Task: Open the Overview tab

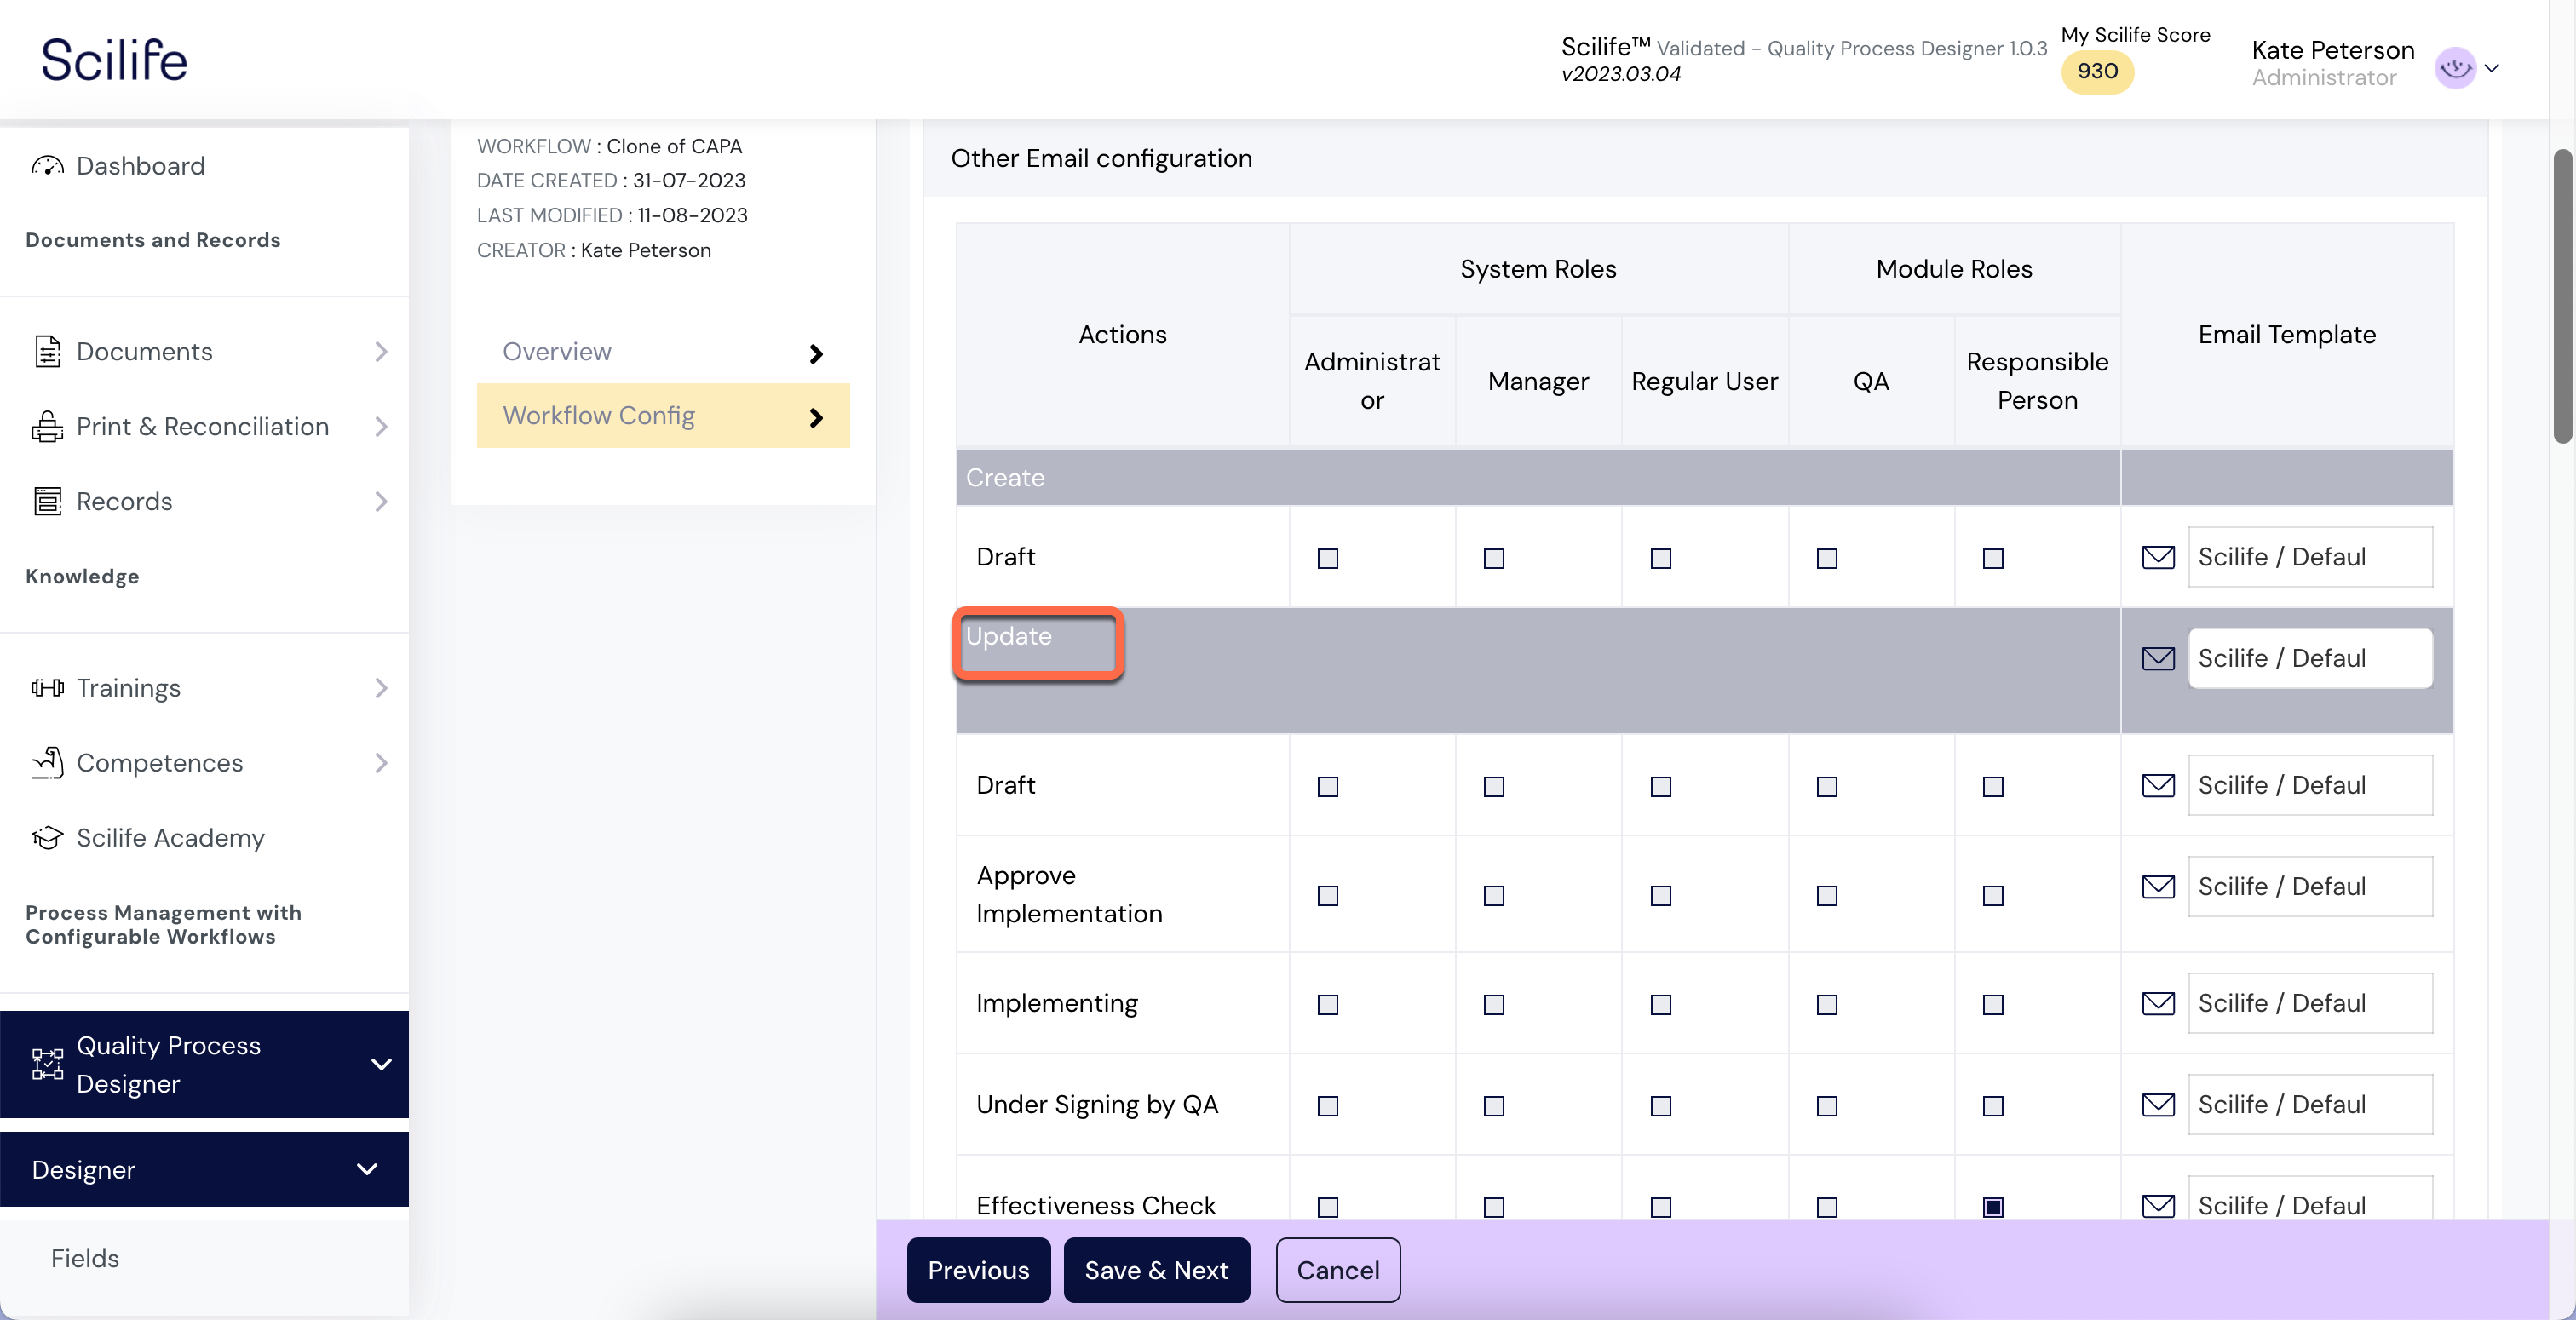Action: click(x=663, y=352)
